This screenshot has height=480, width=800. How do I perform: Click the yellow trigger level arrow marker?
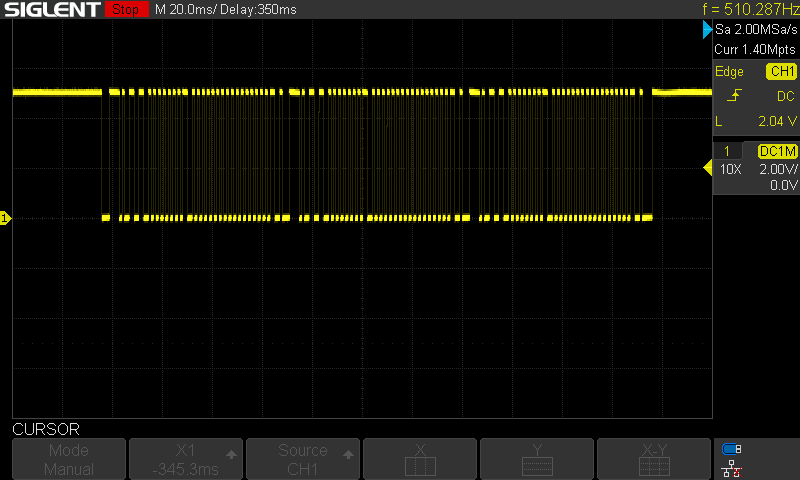708,168
